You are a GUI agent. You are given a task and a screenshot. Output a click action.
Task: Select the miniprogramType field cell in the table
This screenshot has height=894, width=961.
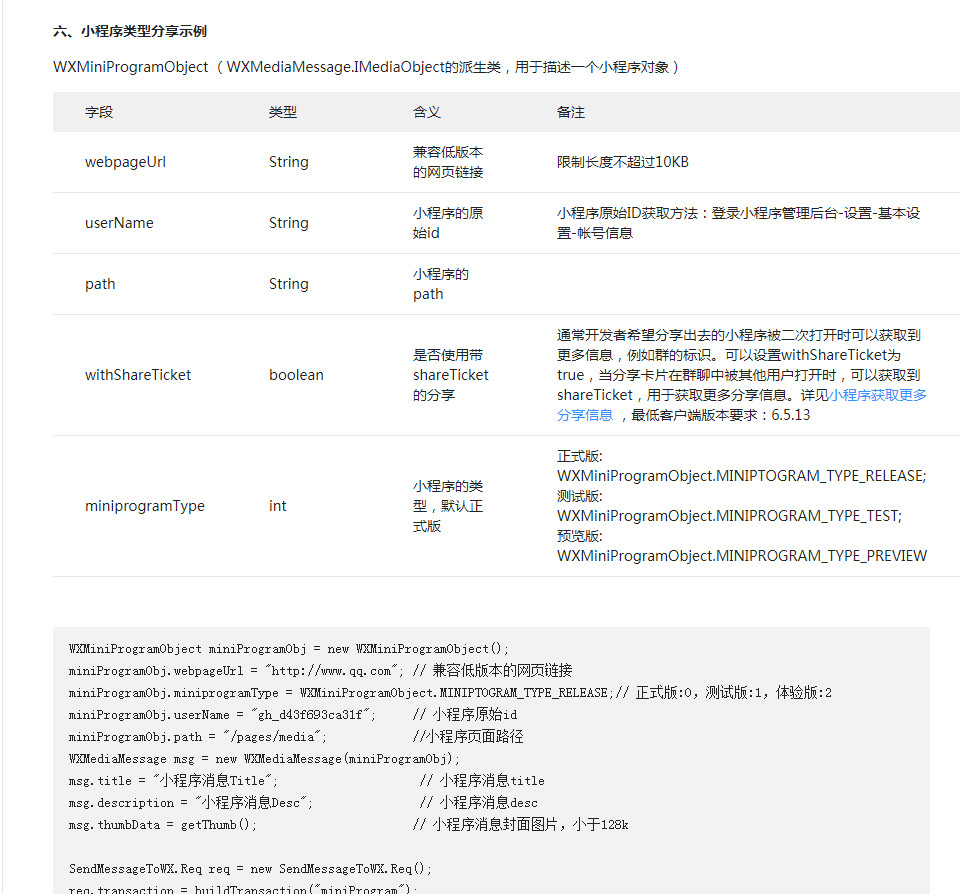(145, 506)
